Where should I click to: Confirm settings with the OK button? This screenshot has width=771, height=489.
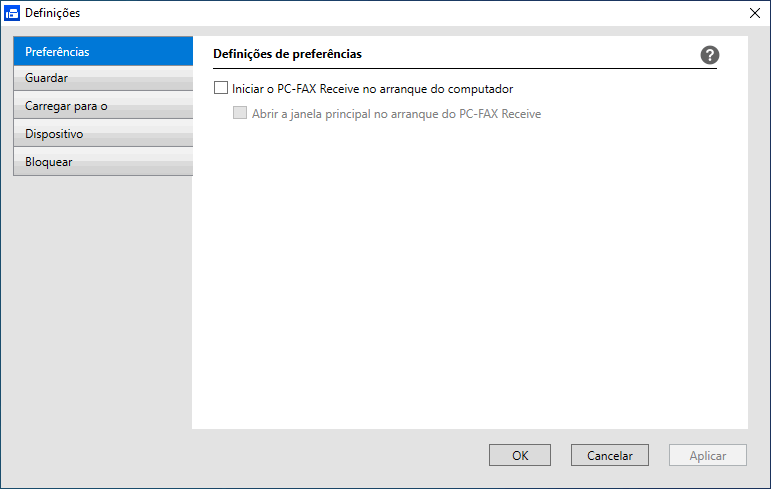click(x=520, y=455)
